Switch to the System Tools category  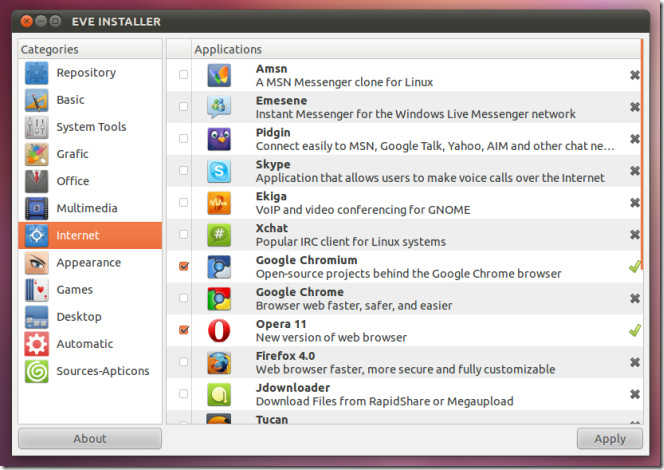pos(90,127)
